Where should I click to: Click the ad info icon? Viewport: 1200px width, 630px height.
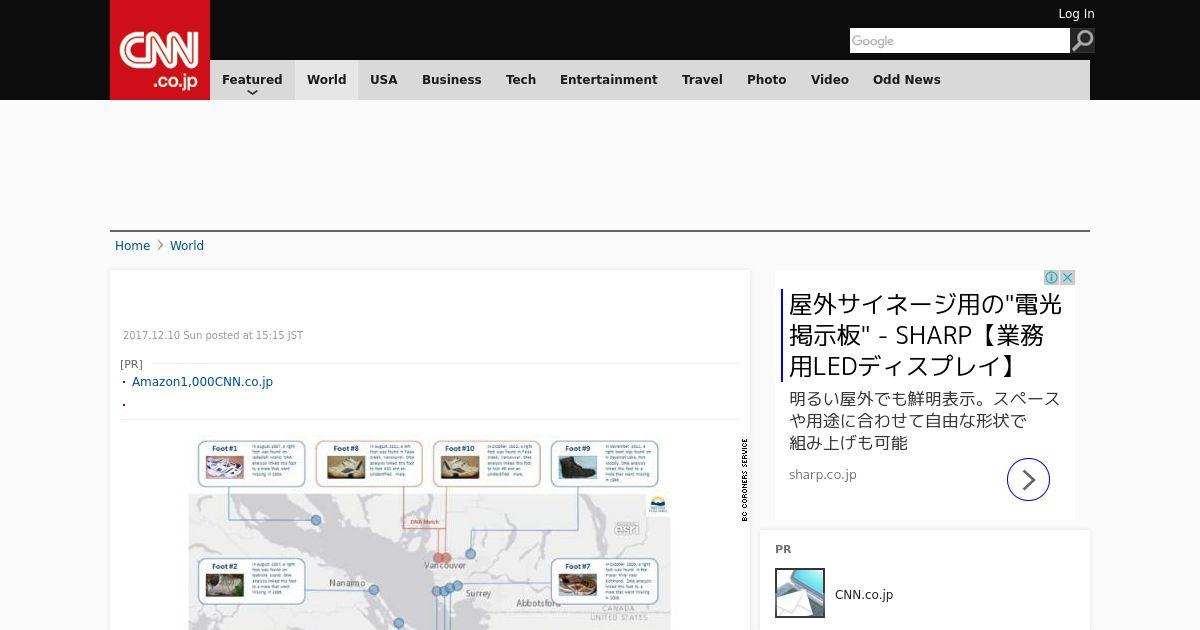(x=1052, y=278)
